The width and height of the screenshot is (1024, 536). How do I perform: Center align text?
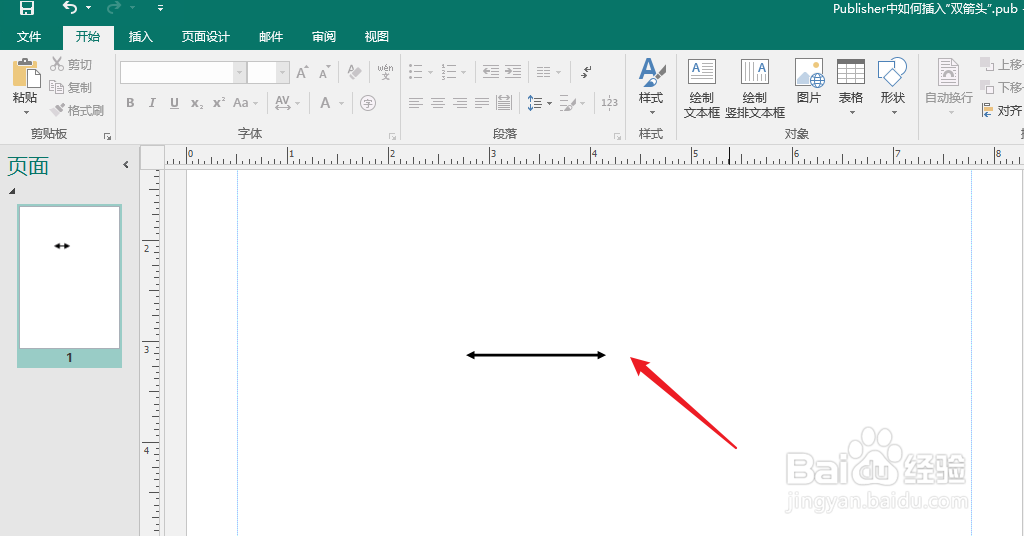click(x=438, y=102)
